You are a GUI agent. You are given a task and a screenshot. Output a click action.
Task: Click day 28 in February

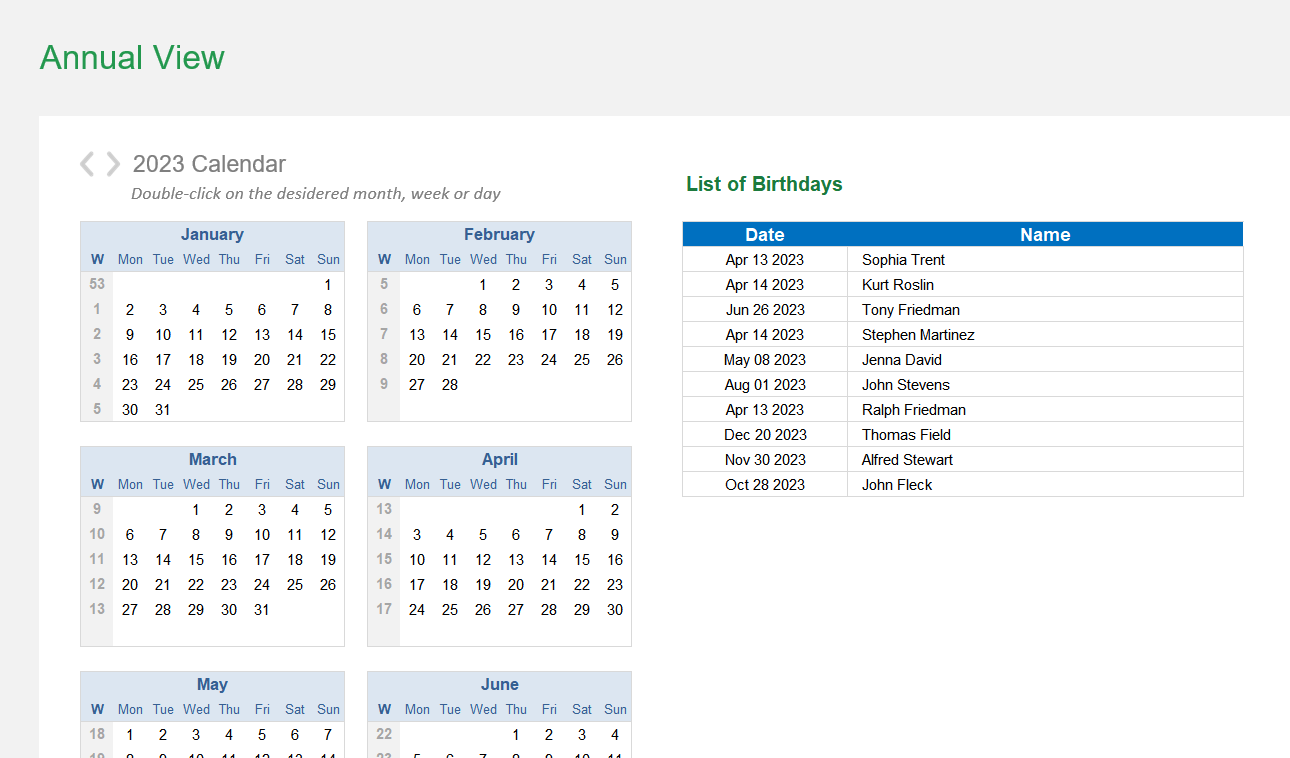tap(449, 384)
